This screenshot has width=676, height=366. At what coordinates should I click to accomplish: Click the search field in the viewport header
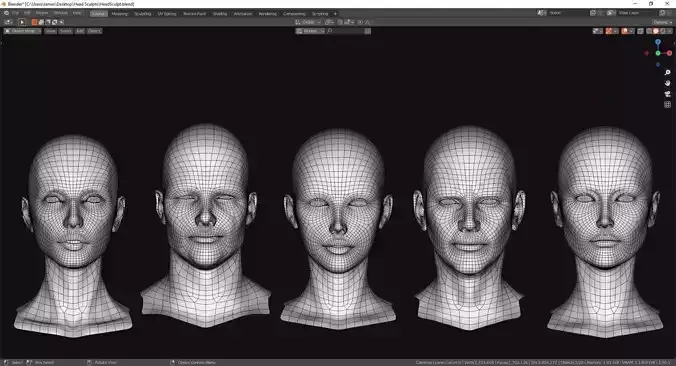(346, 31)
